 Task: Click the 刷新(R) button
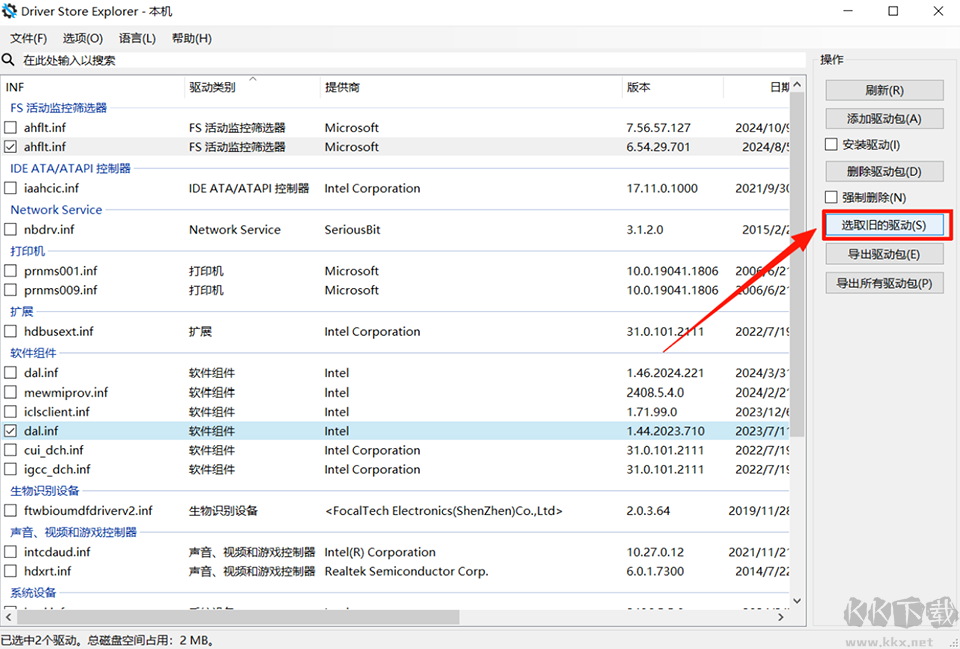pyautogui.click(x=884, y=90)
